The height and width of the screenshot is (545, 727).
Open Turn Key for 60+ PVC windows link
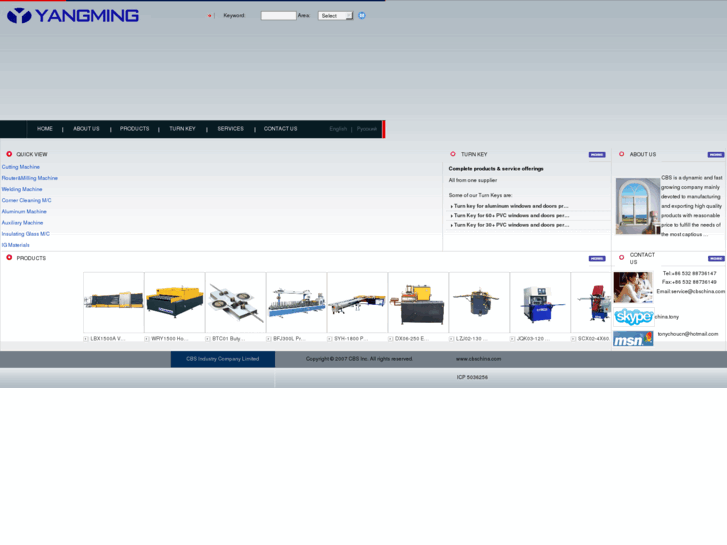[511, 215]
